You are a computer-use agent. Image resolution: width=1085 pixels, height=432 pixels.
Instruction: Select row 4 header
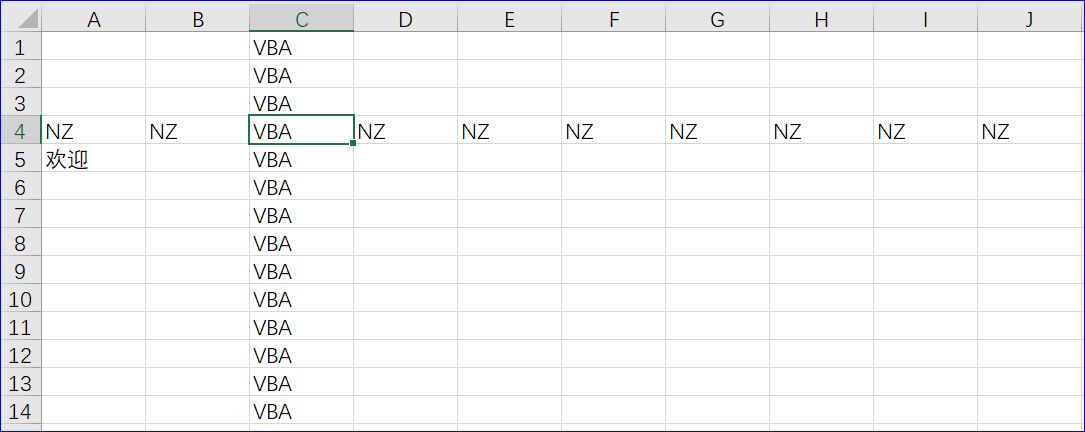click(21, 130)
